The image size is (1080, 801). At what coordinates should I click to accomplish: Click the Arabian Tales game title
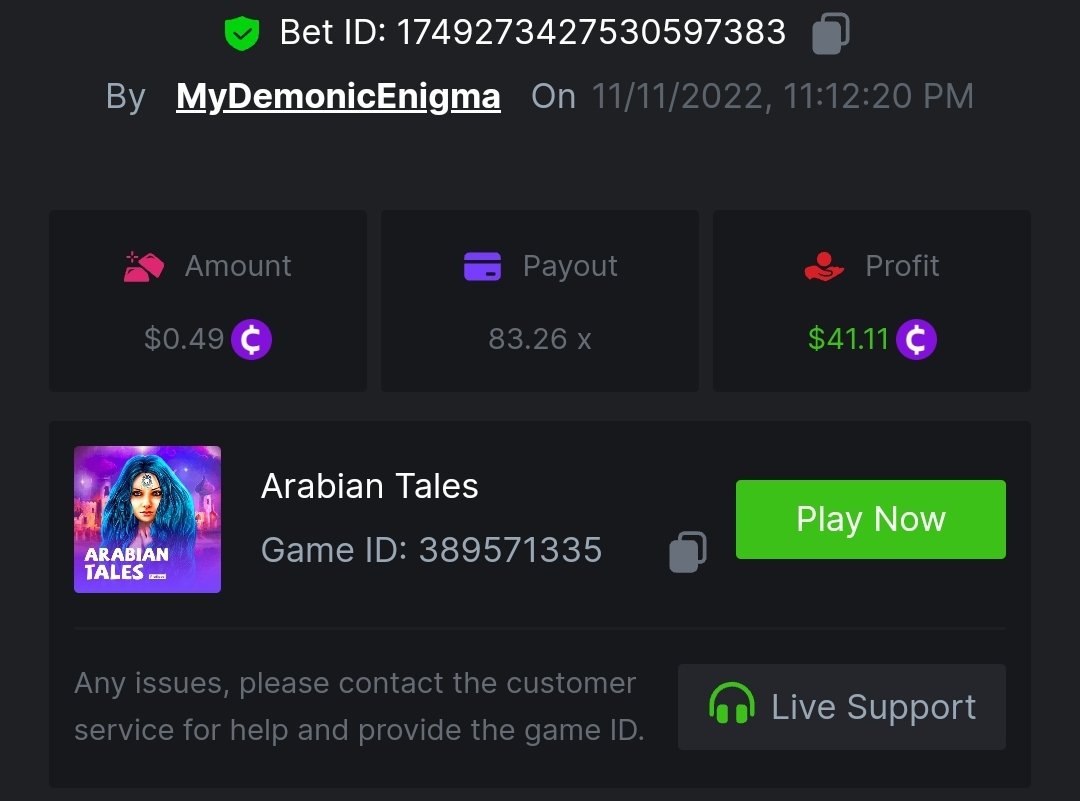pyautogui.click(x=370, y=486)
